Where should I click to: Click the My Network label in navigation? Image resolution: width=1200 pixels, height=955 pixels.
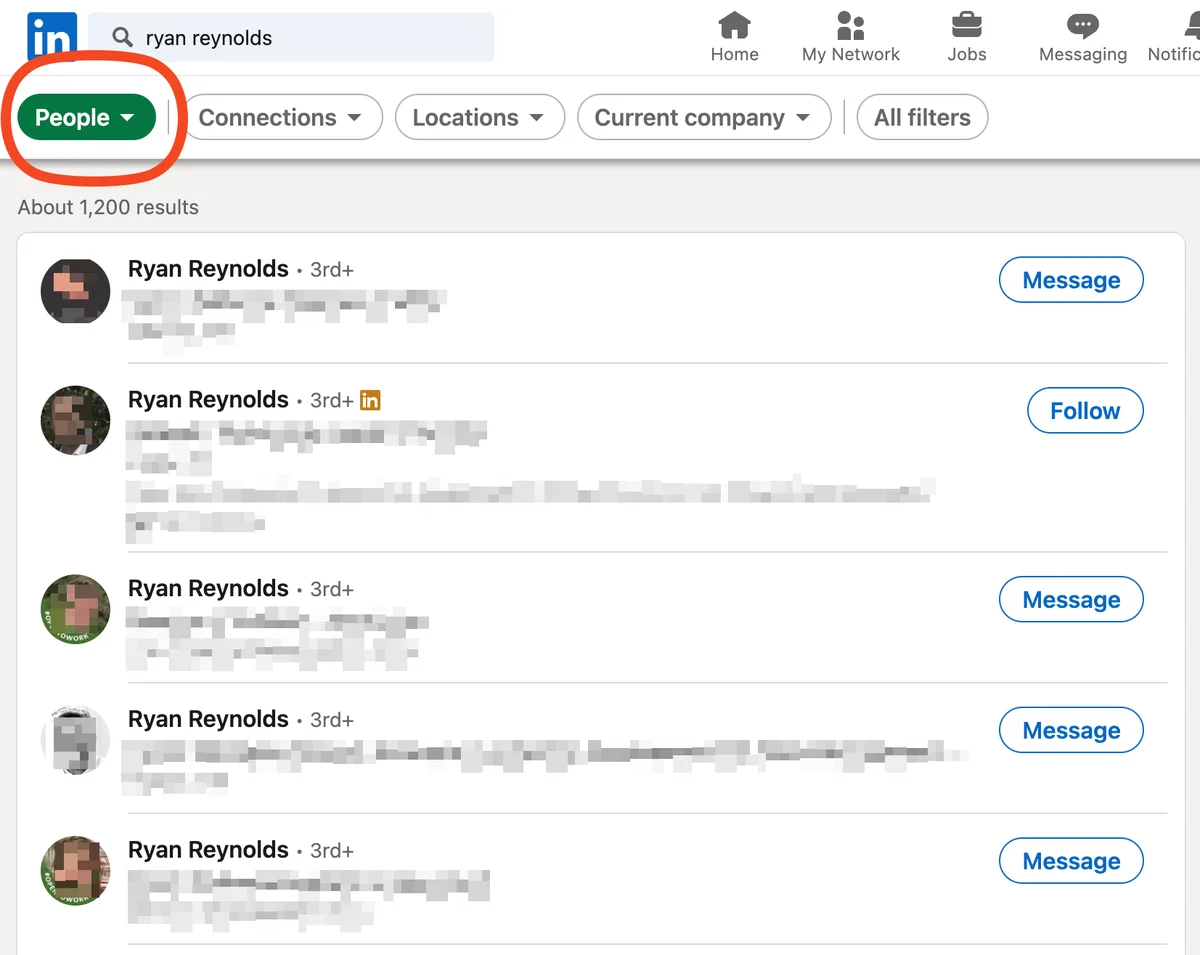[x=851, y=54]
